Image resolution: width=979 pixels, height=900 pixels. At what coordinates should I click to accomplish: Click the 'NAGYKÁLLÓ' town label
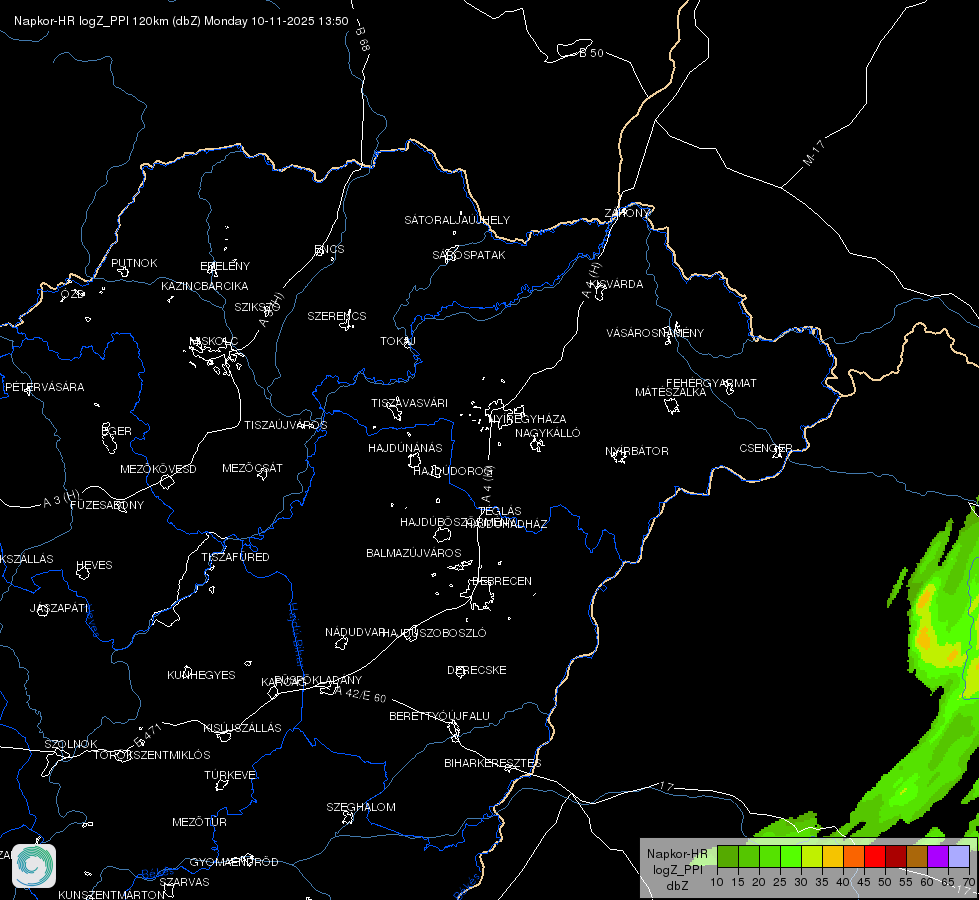[548, 433]
